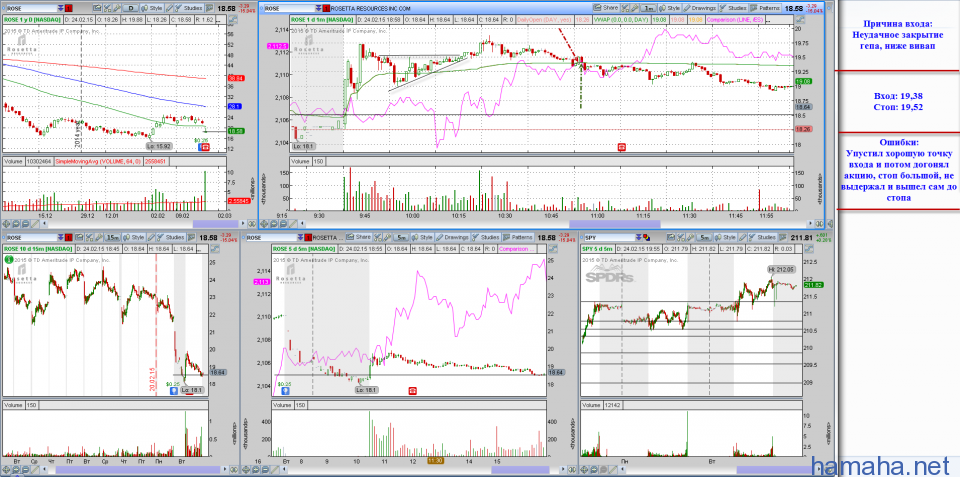960x477 pixels.
Task: Click red symbol-link icon in ROSE 1m chart
Action: (x=326, y=8)
